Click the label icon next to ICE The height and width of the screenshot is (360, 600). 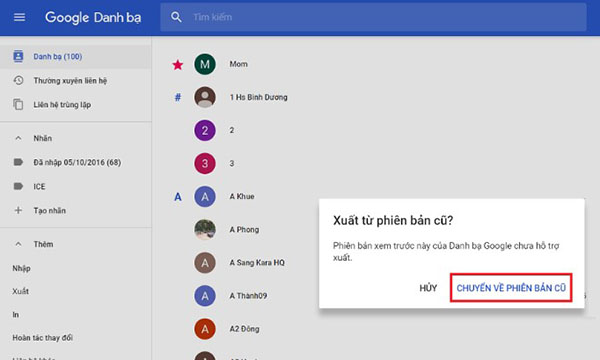coord(18,186)
